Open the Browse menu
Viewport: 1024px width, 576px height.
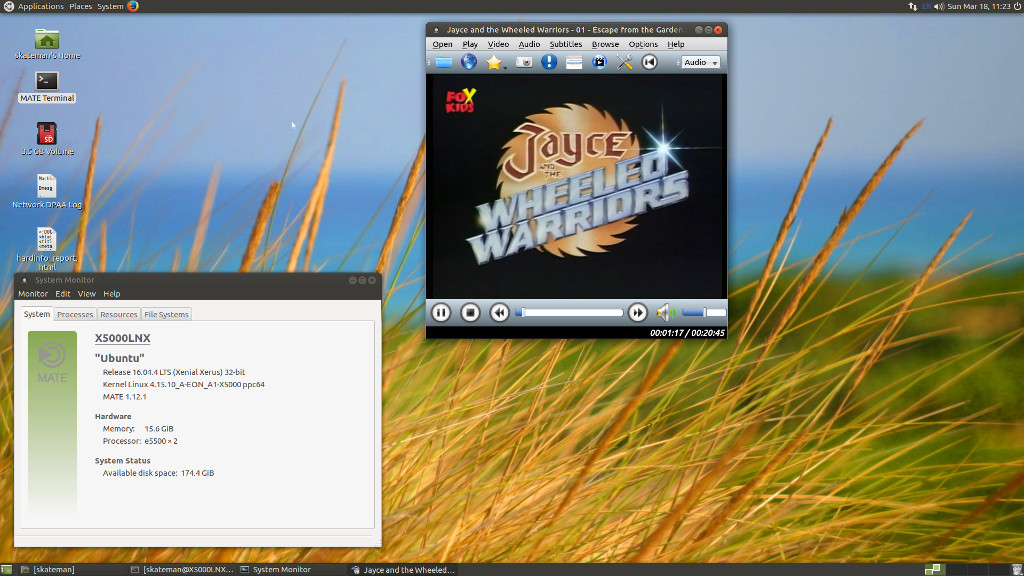(605, 44)
